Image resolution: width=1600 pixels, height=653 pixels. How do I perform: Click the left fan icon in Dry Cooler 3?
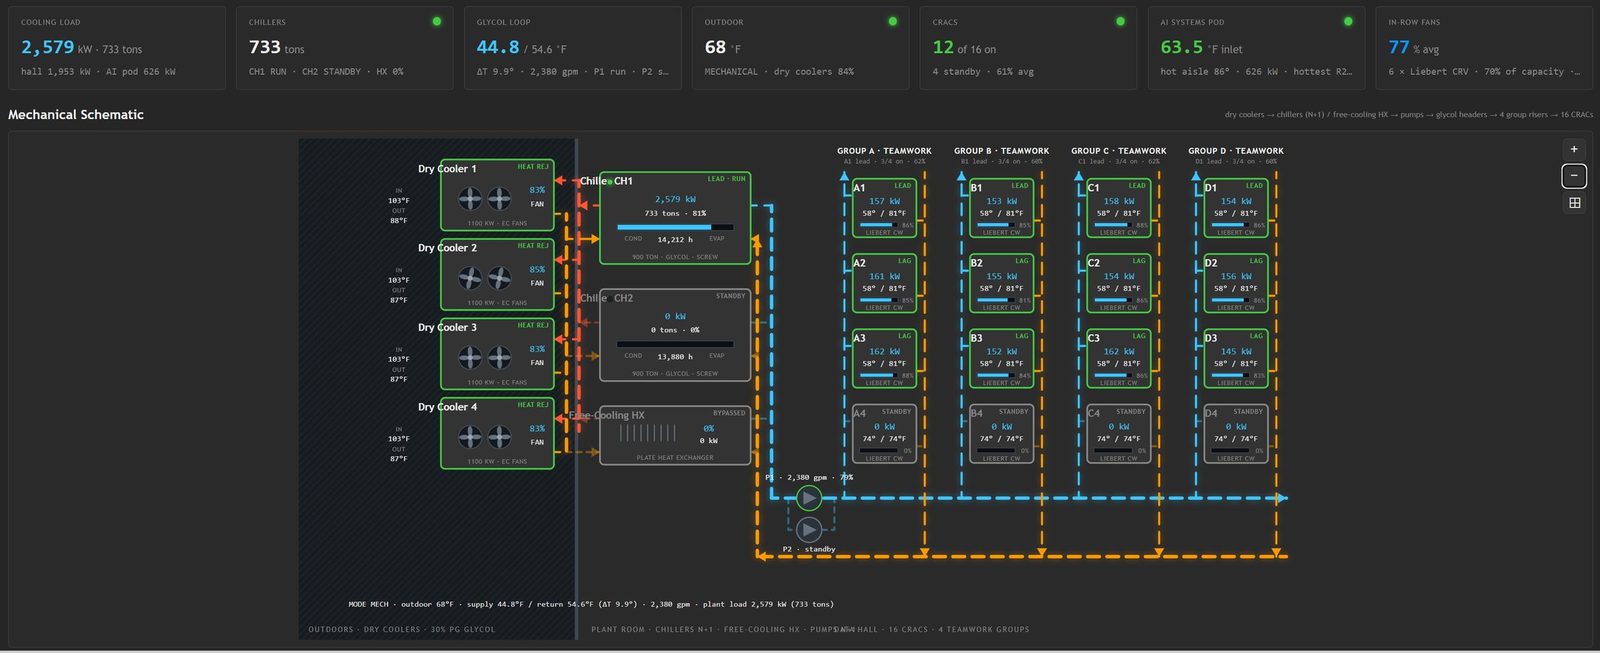pos(470,357)
